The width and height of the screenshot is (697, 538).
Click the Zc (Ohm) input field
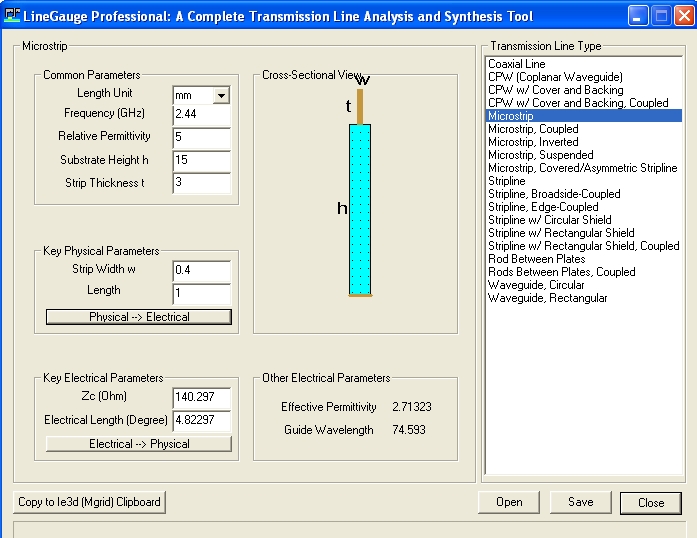coord(201,397)
